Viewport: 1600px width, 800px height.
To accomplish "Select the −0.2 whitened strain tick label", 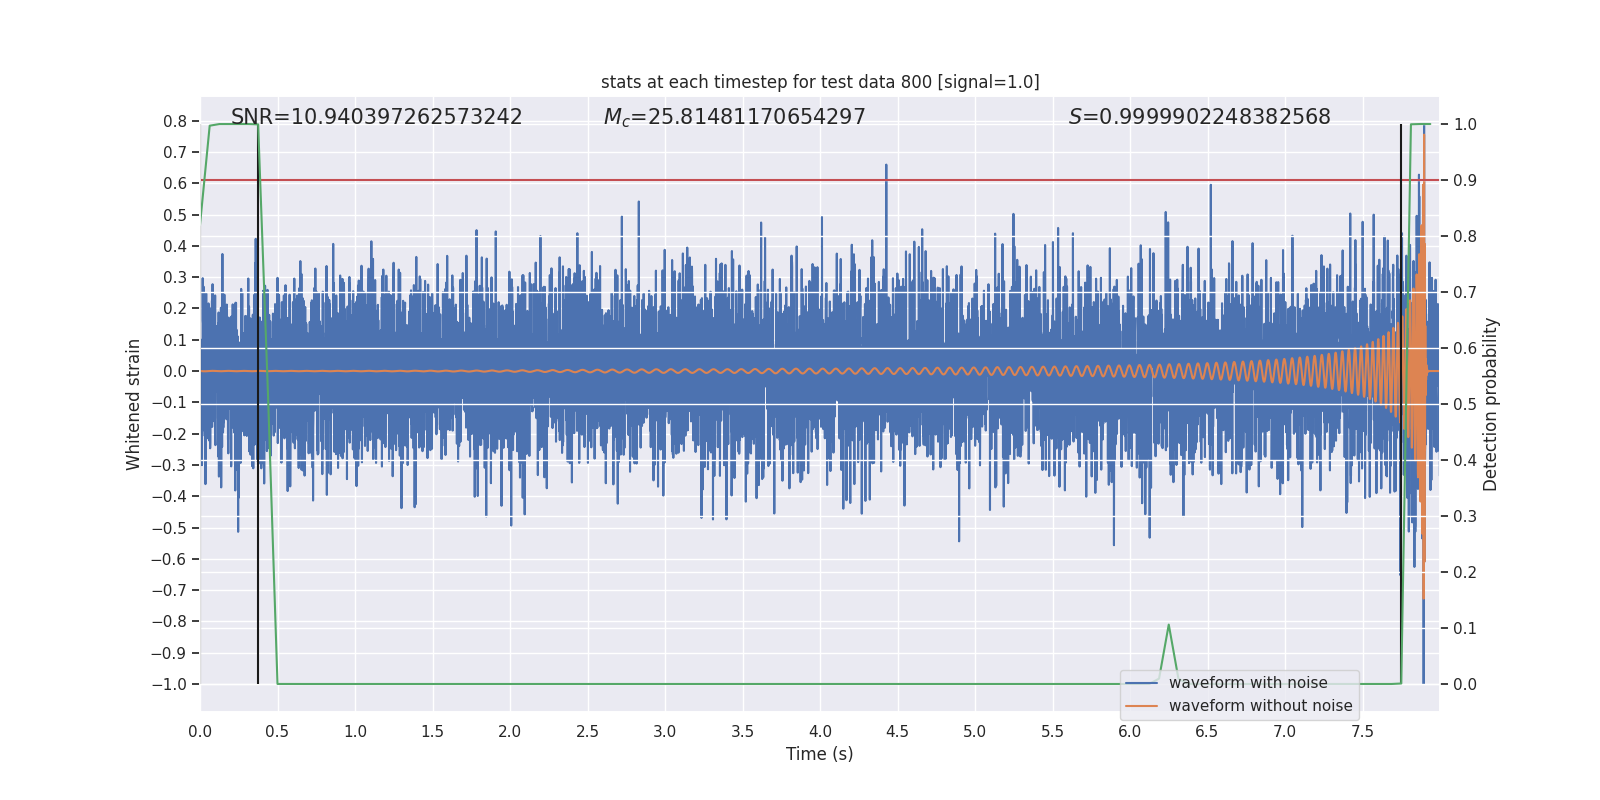I will 169,434.
